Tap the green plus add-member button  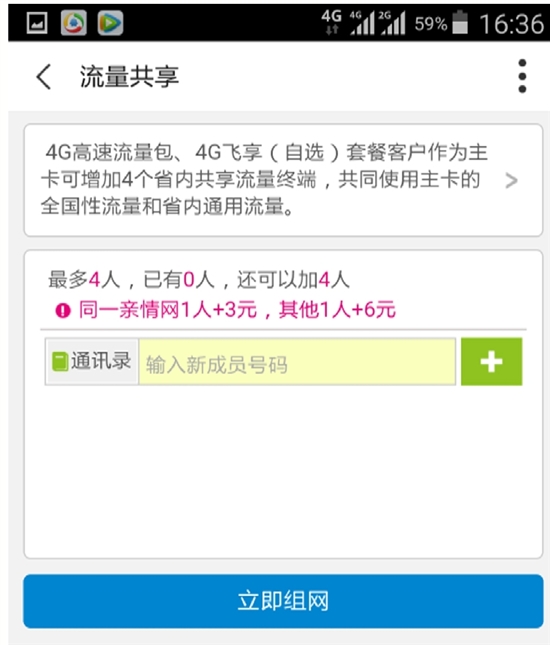pyautogui.click(x=492, y=362)
